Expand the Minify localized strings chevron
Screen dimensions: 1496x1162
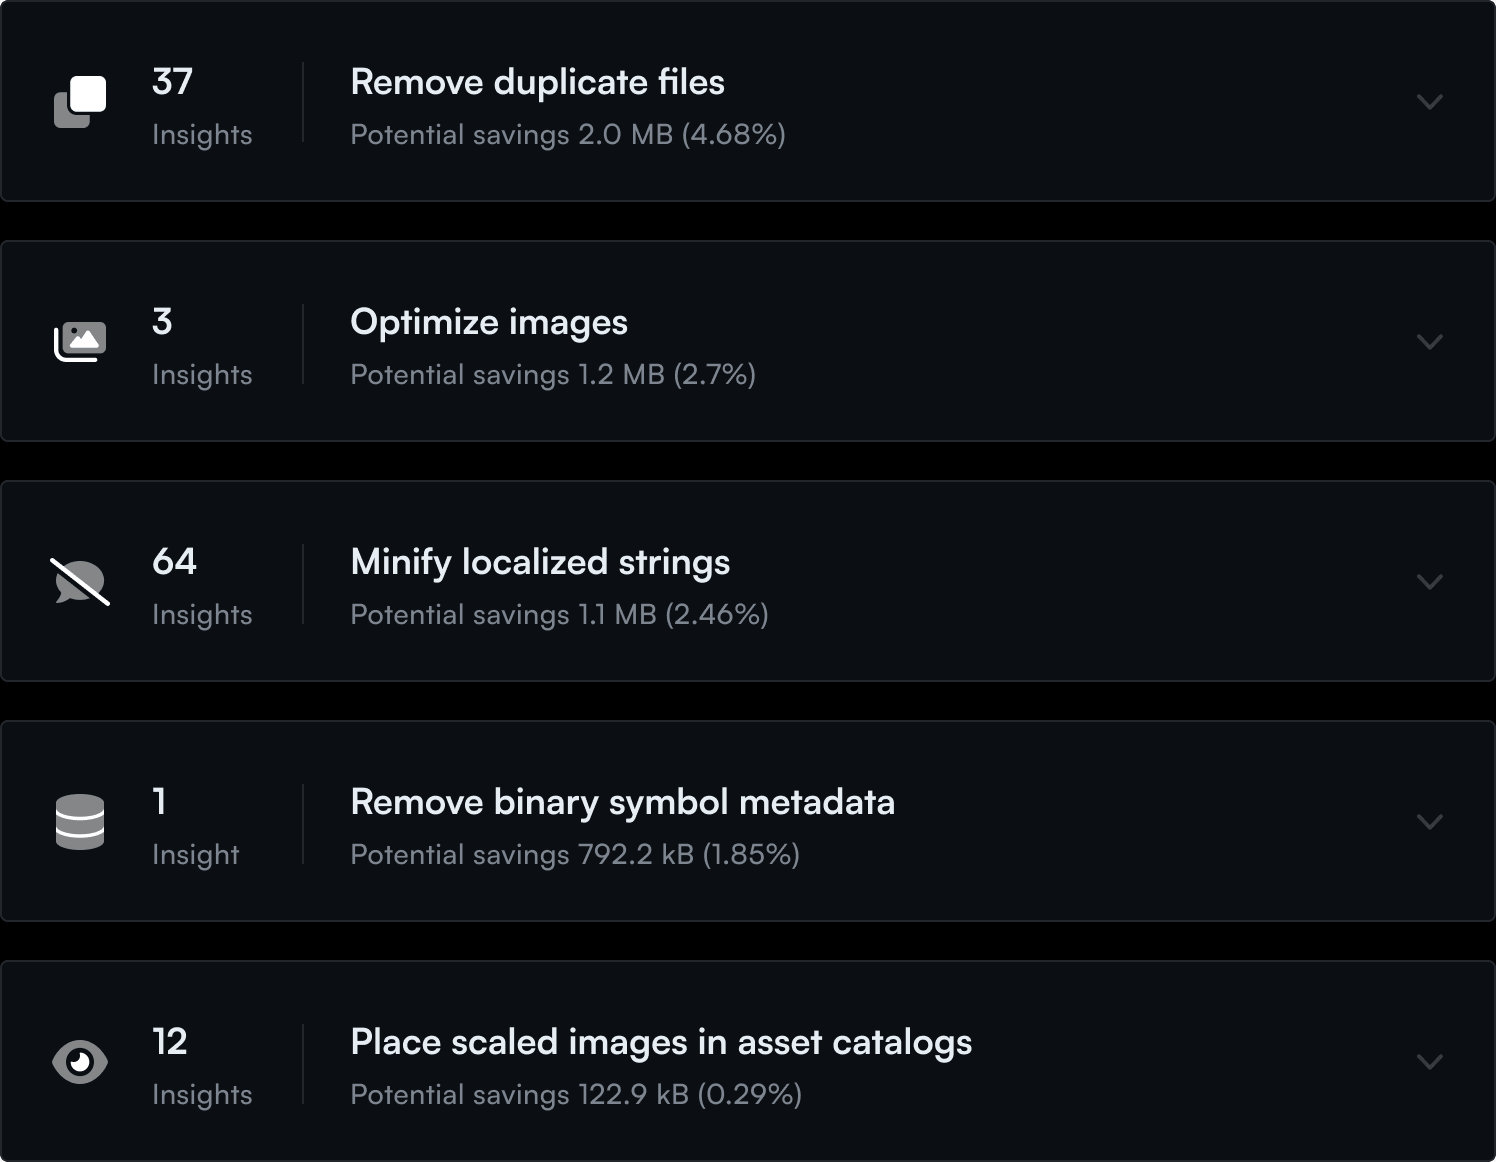click(x=1430, y=582)
